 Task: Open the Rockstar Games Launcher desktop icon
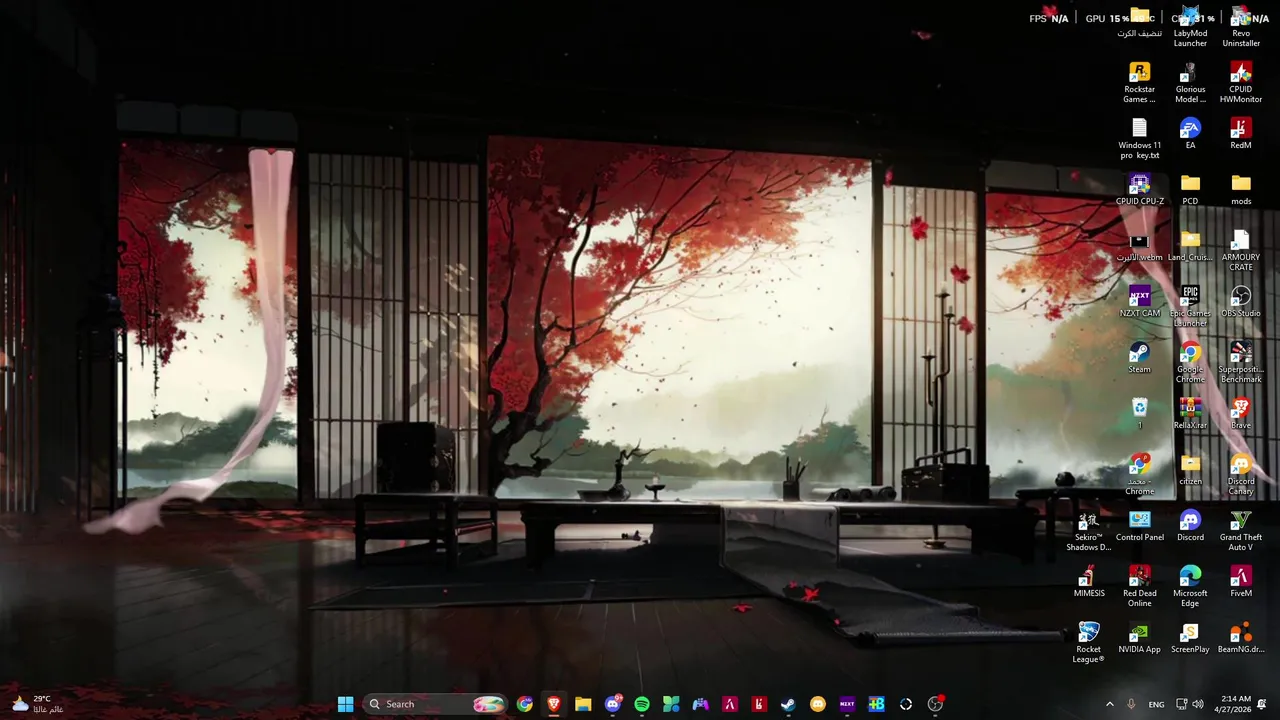coord(1139,82)
